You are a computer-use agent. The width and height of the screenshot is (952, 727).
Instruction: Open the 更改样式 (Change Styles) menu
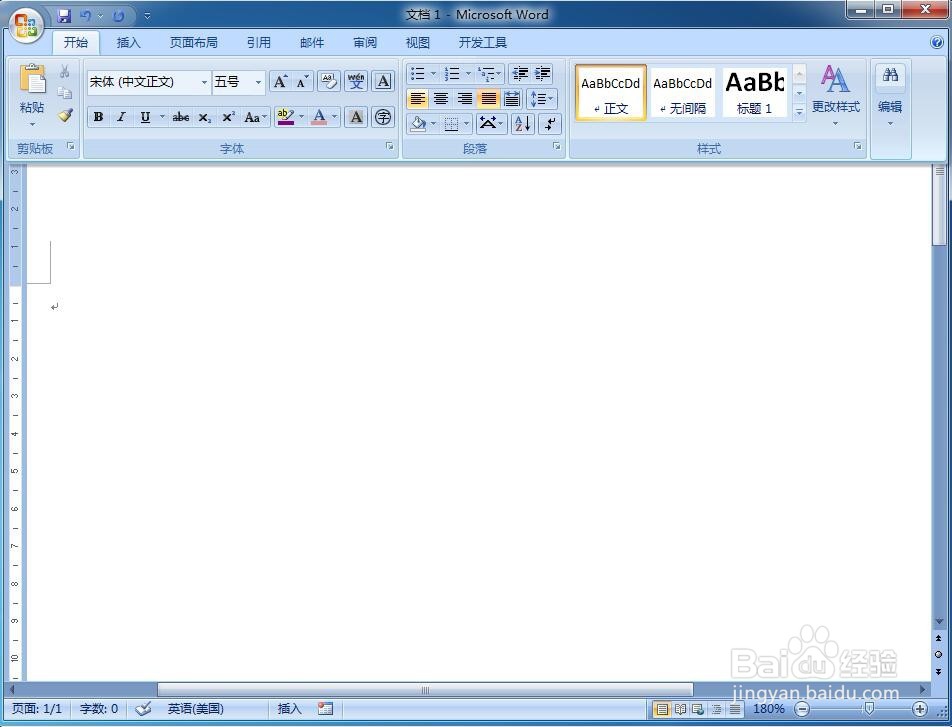tap(836, 95)
